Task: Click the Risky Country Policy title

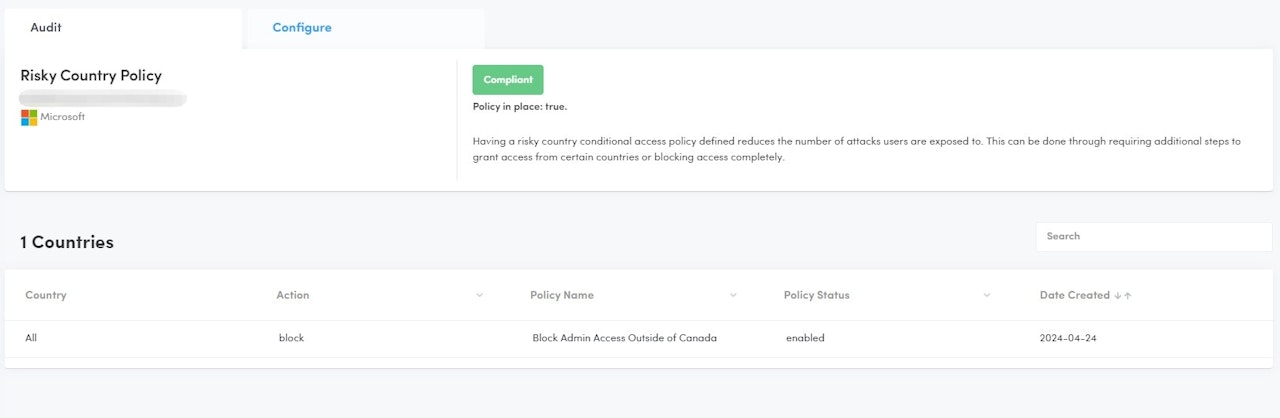Action: click(91, 76)
